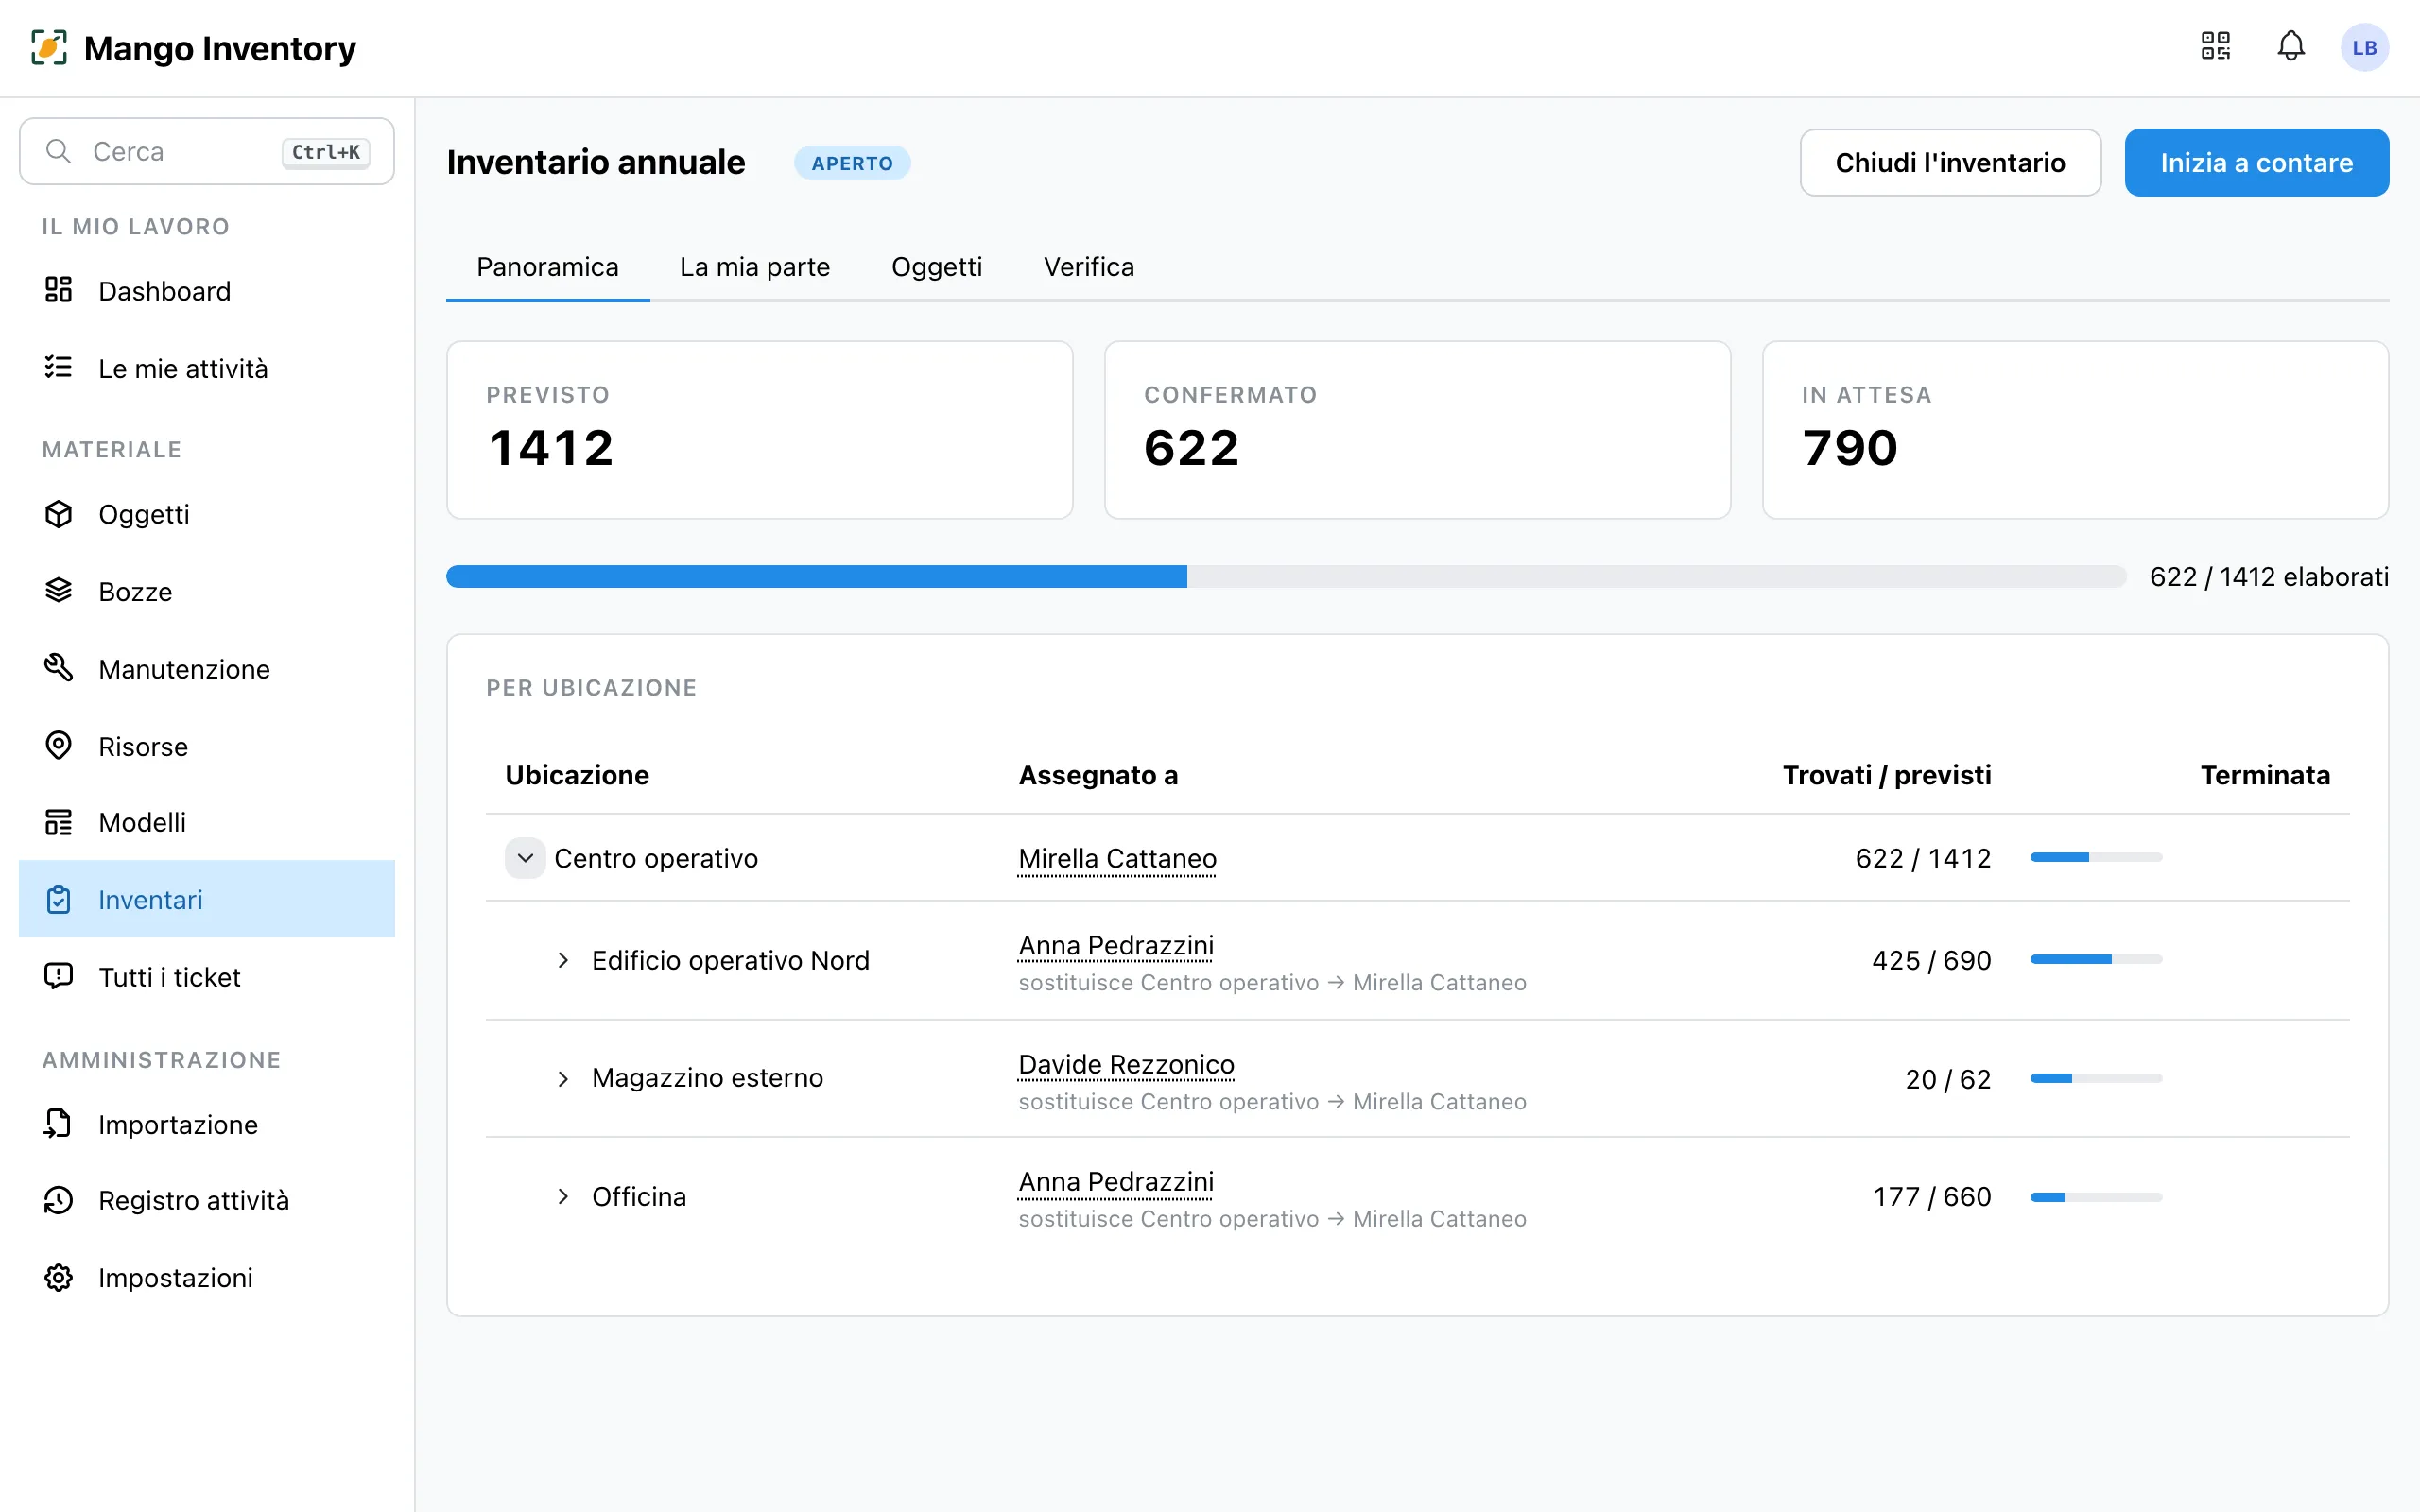2420x1512 pixels.
Task: Open the QR code scanner icon
Action: pyautogui.click(x=2215, y=47)
